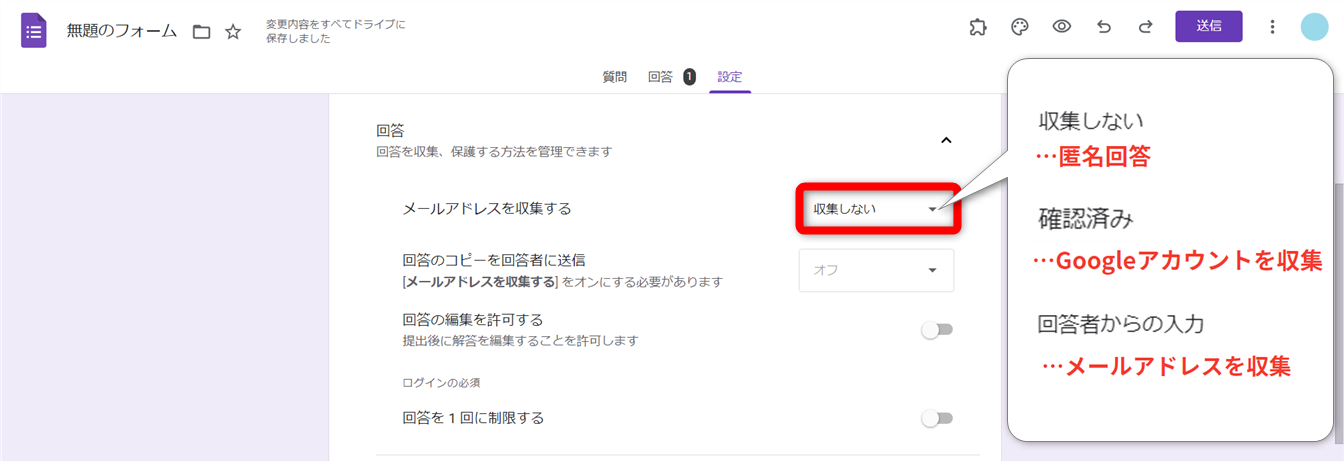Viewport: 1344px width, 461px height.
Task: Click the 送信 send button
Action: (x=1208, y=27)
